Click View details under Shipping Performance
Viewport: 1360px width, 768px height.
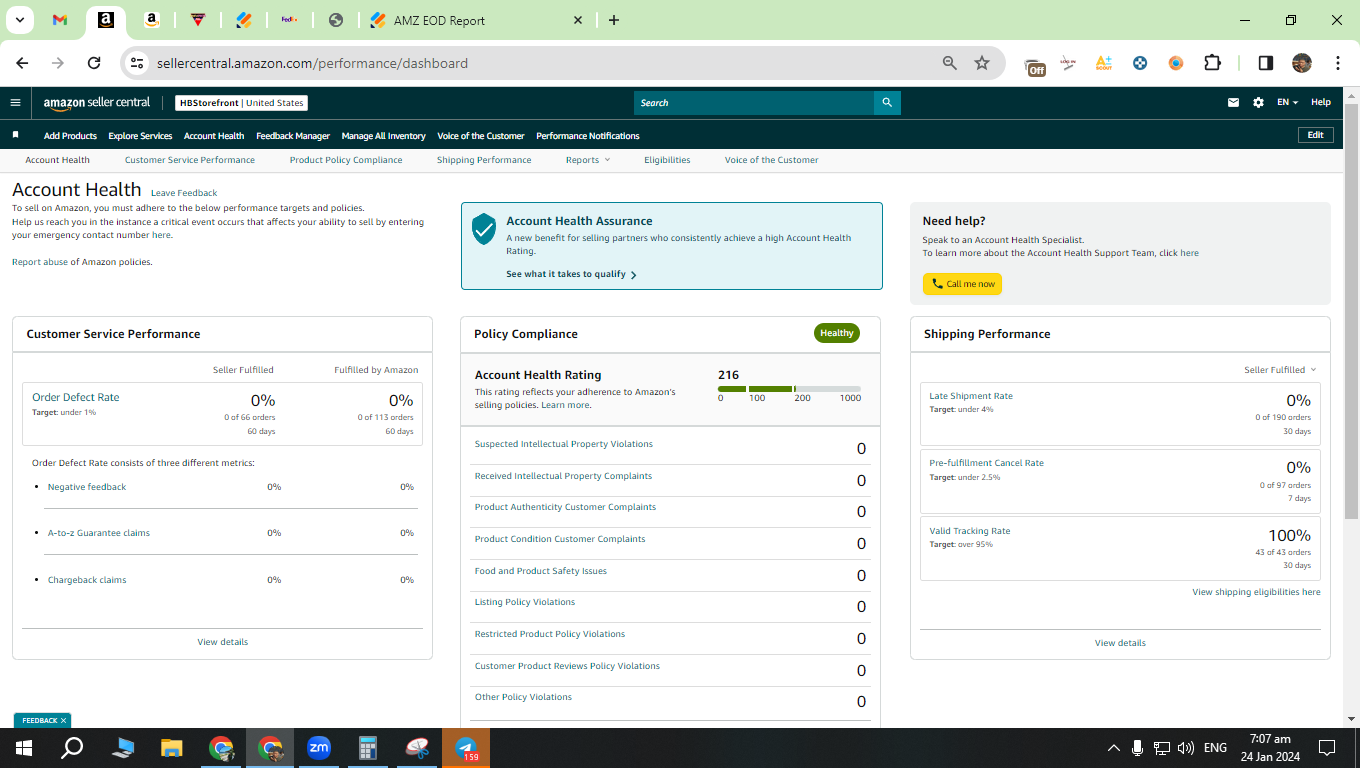(x=1120, y=643)
